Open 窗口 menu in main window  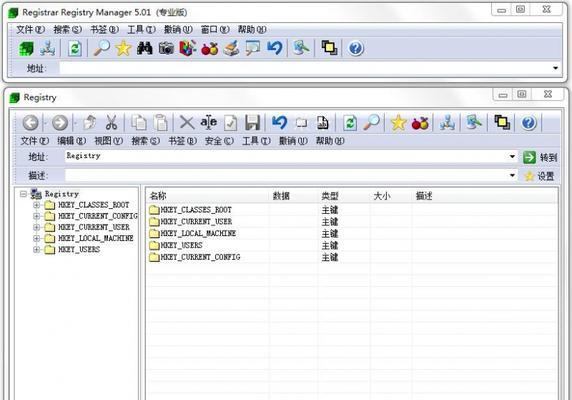(215, 30)
